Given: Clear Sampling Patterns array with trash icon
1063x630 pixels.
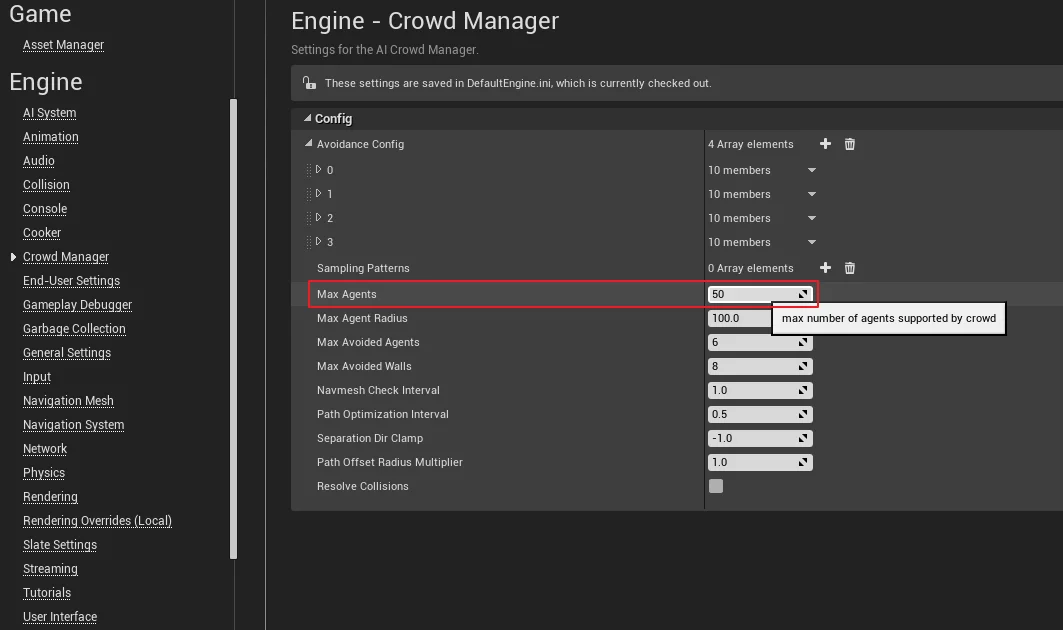Looking at the screenshot, I should click(x=850, y=268).
